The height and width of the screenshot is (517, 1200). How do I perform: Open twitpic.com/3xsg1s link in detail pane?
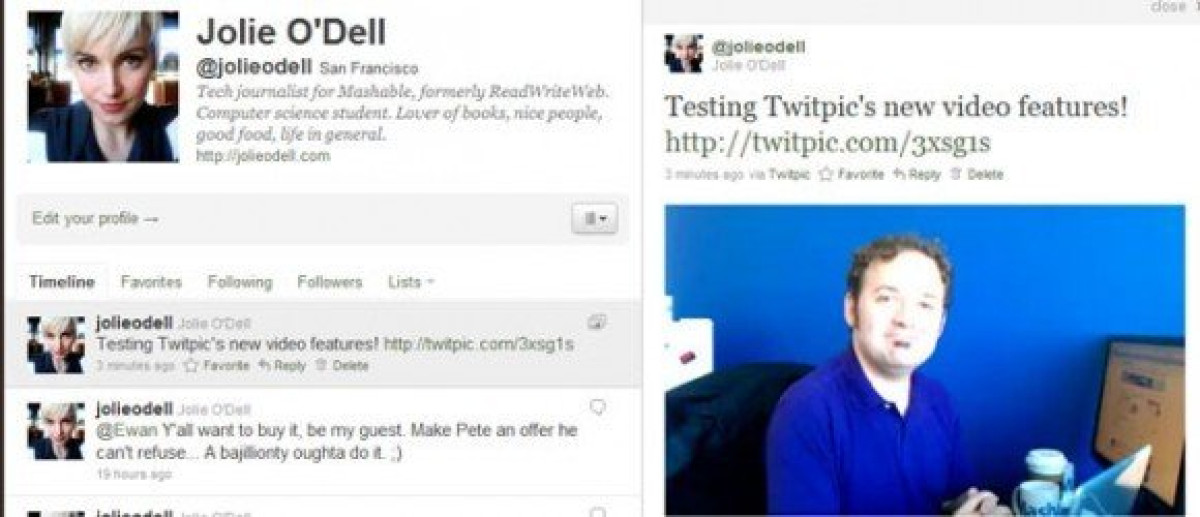click(827, 142)
